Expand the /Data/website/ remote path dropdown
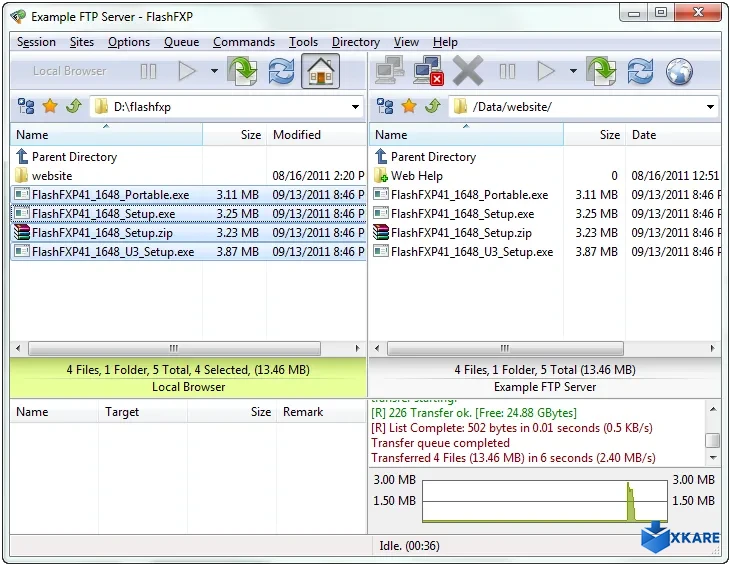This screenshot has width=730, height=565. 710,107
